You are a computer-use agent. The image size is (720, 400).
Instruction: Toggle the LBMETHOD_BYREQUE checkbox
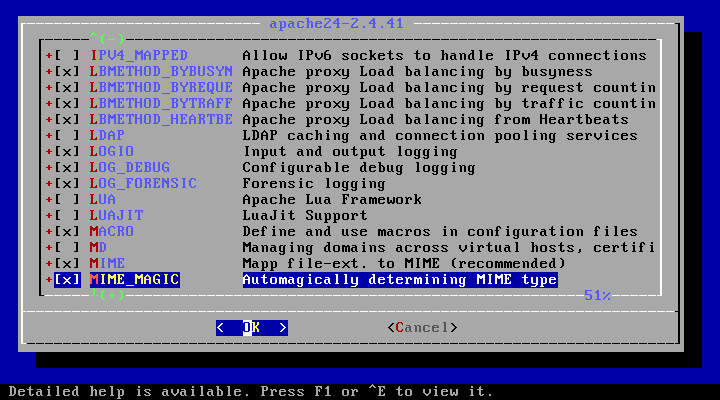[x=67, y=88]
